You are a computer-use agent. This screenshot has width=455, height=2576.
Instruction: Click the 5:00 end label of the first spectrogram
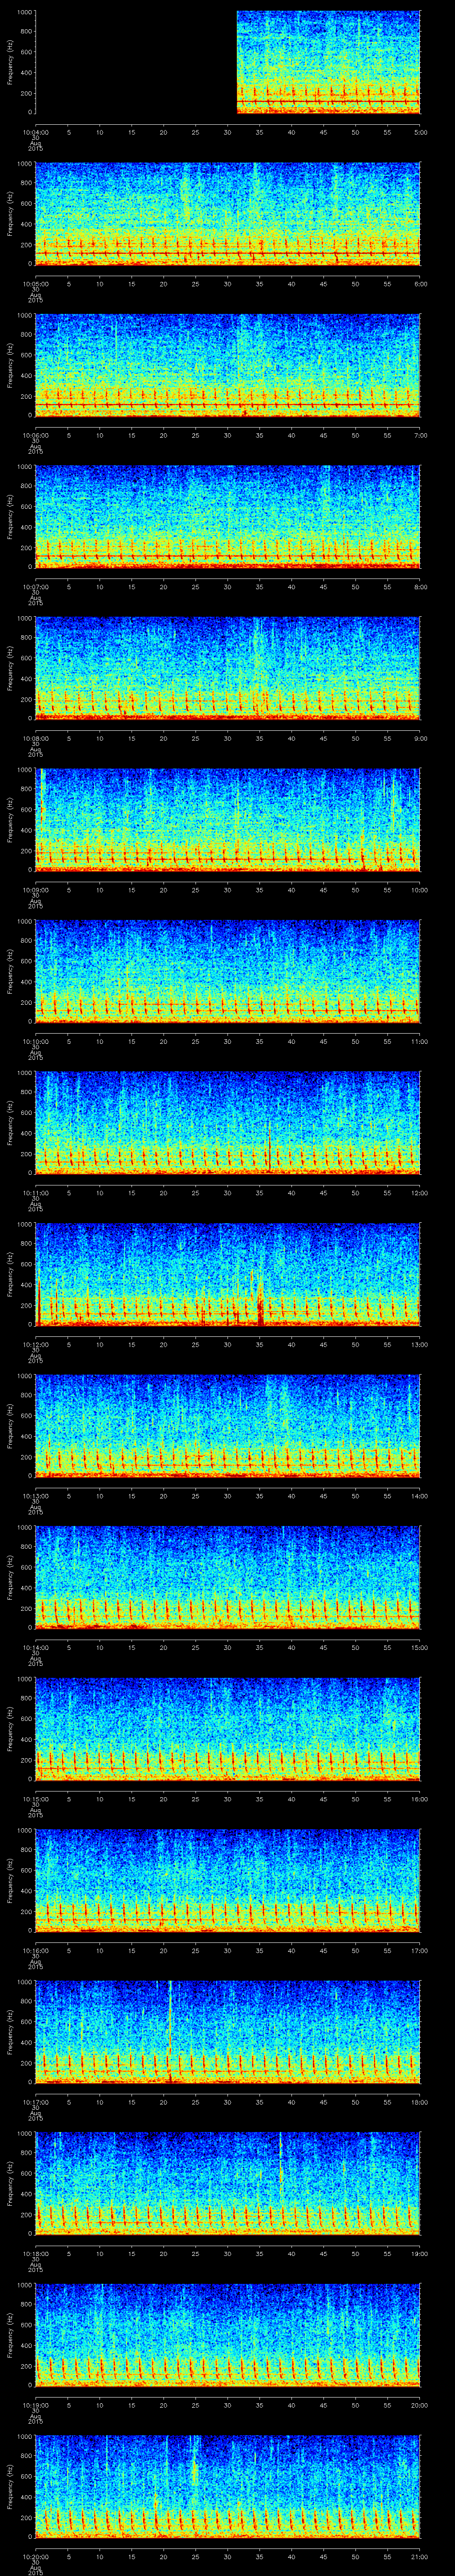[420, 132]
